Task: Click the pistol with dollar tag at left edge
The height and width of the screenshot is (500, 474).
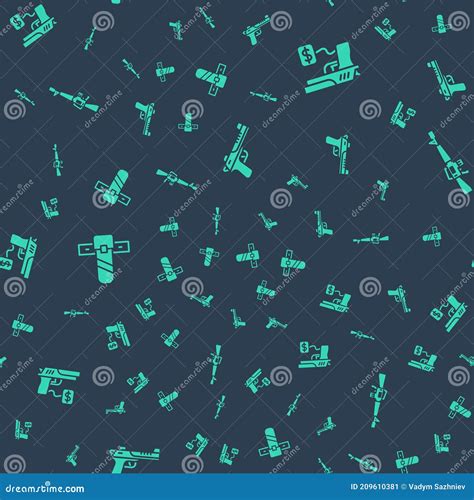Action: [x=18, y=255]
